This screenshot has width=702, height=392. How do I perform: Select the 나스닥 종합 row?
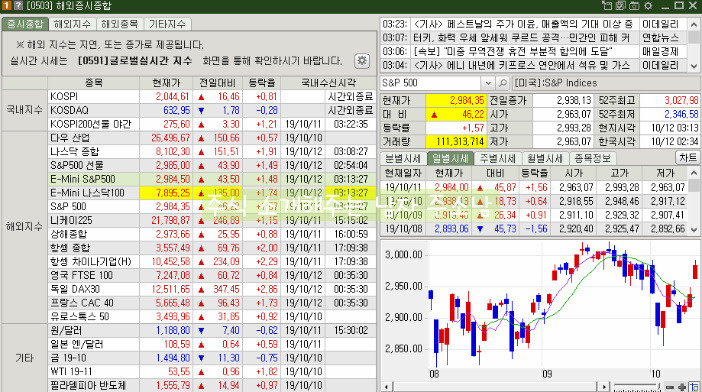[x=212, y=152]
